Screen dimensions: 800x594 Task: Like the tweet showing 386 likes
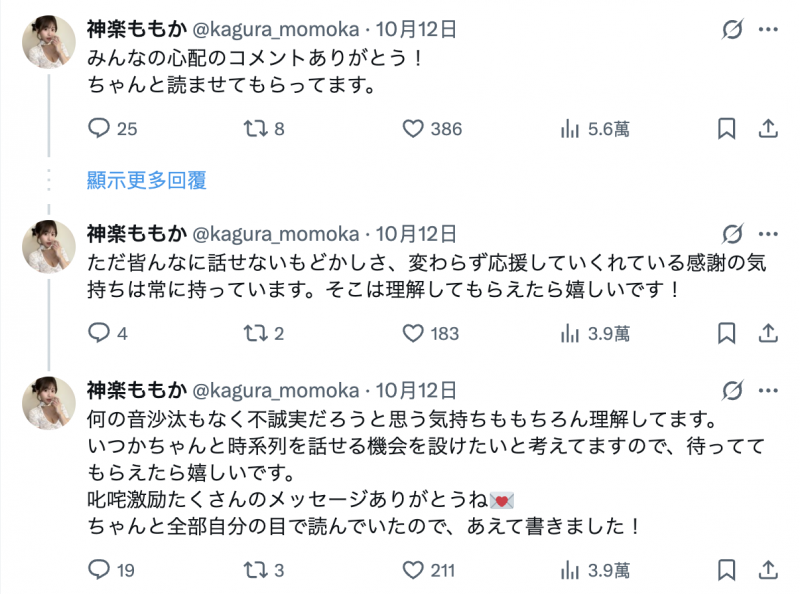point(414,129)
